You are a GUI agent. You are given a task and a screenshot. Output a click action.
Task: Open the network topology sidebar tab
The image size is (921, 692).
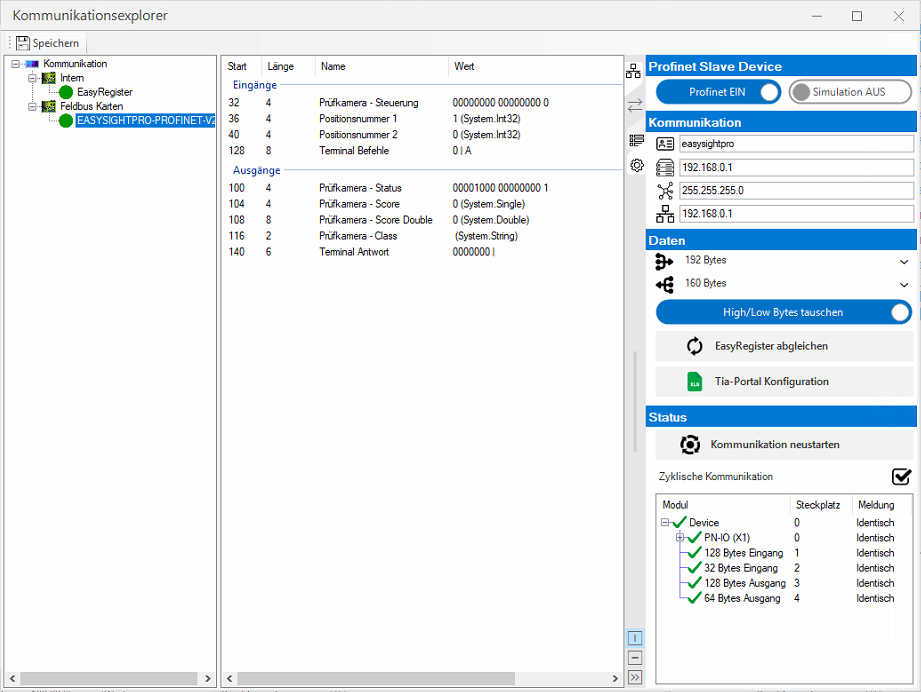click(634, 71)
